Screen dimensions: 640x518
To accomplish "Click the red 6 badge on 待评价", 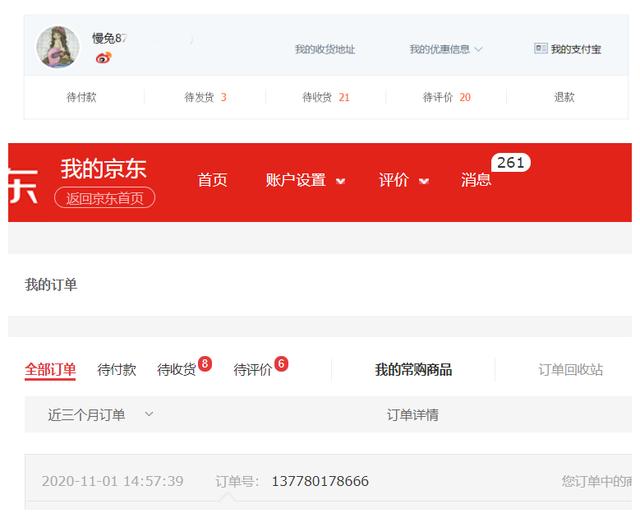I will click(281, 363).
